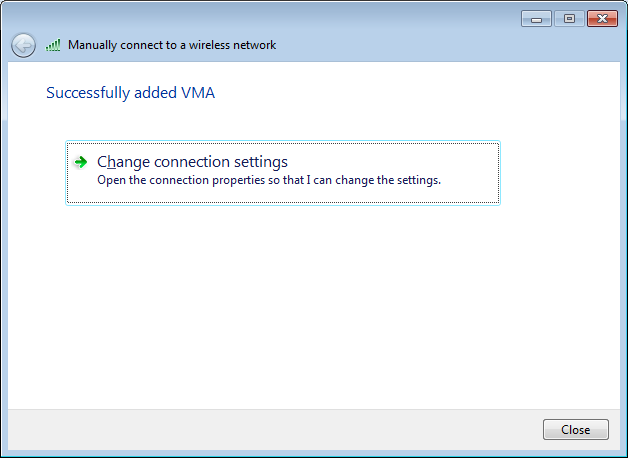Click the blank white area below the command link
This screenshot has width=628, height=458.
(x=312, y=304)
